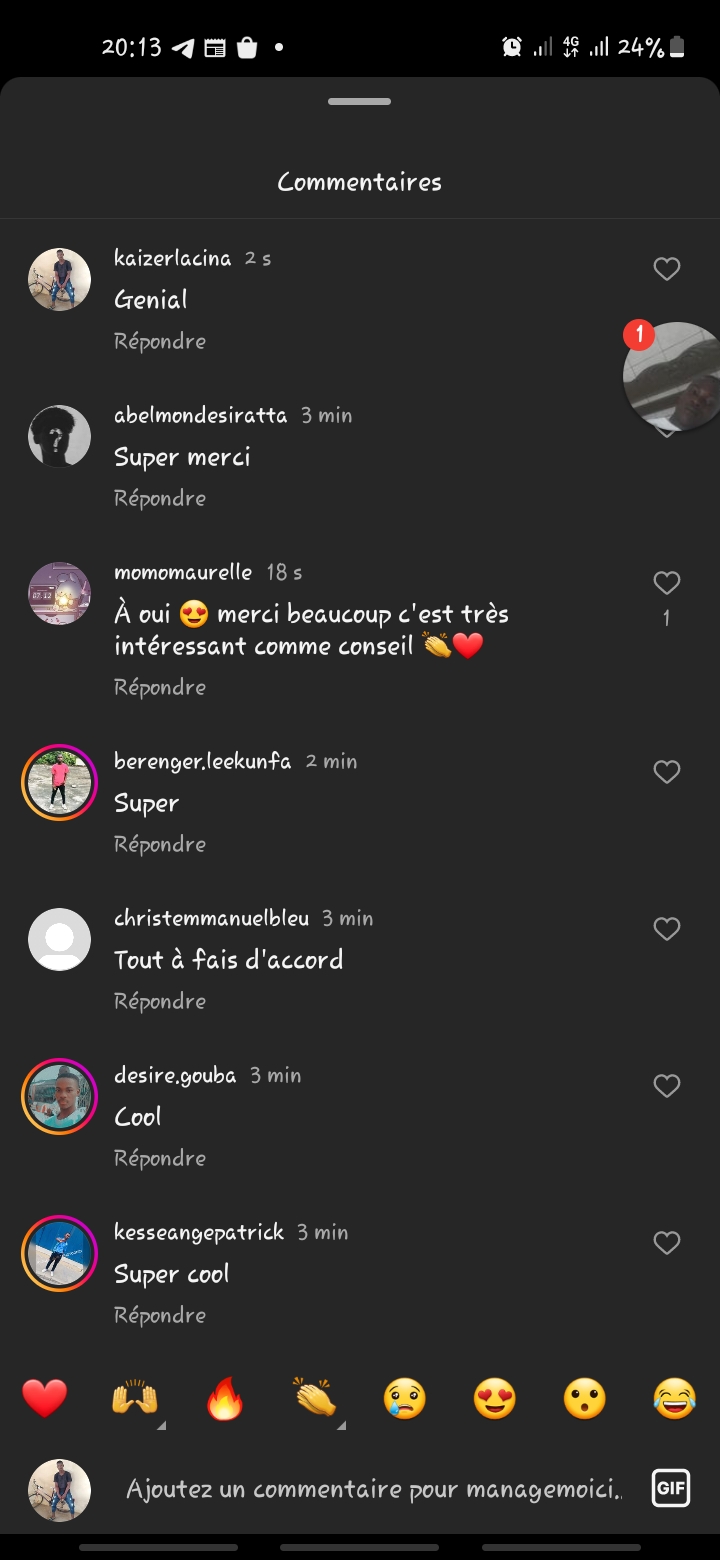Tap the comments sheet drag handle
The image size is (720, 1560).
pyautogui.click(x=360, y=102)
